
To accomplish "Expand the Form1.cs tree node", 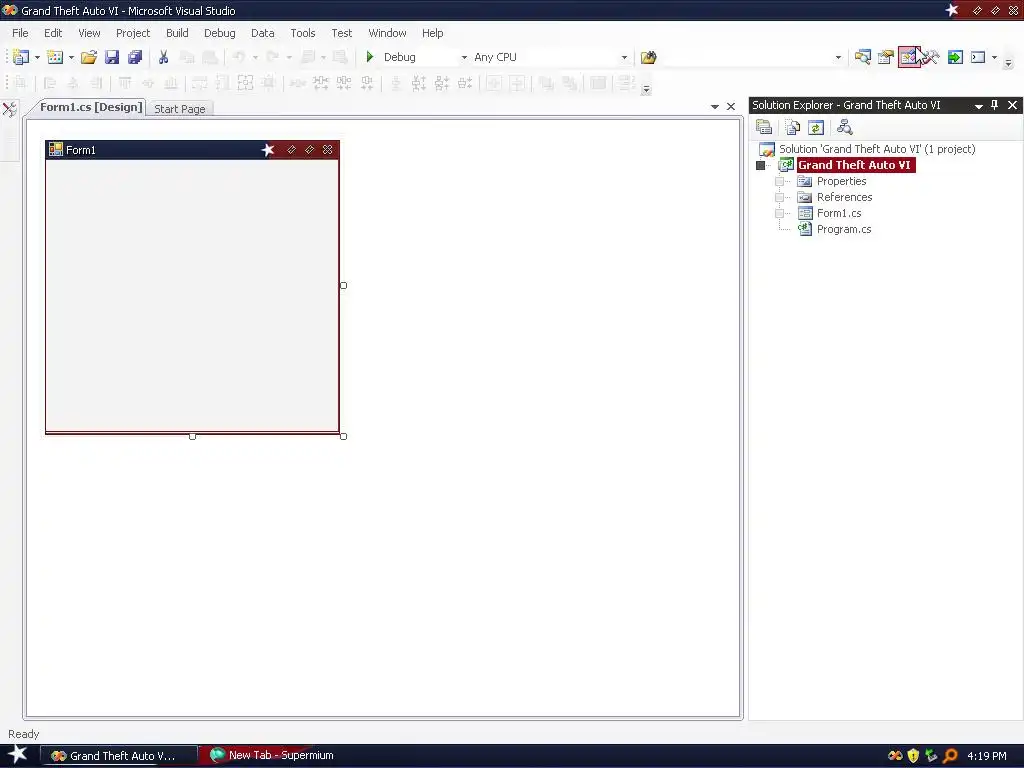I will (779, 214).
